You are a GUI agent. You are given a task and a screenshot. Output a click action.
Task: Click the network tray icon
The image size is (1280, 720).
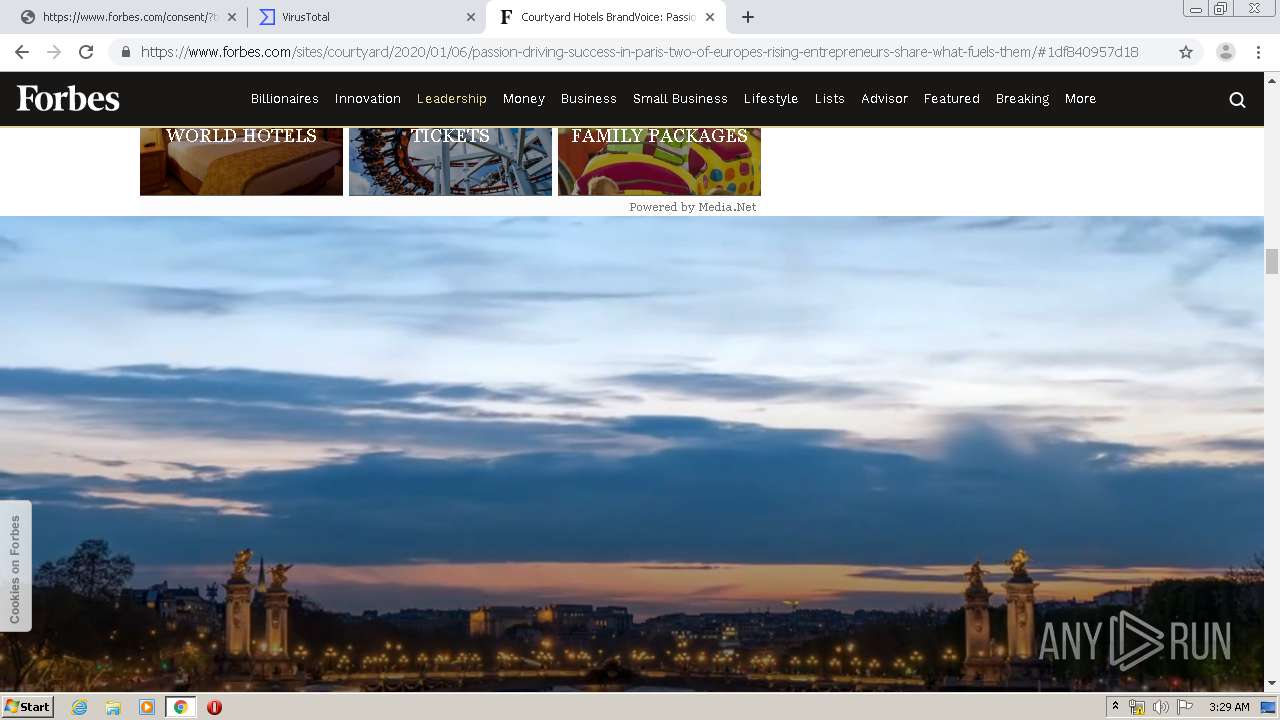[x=1137, y=707]
